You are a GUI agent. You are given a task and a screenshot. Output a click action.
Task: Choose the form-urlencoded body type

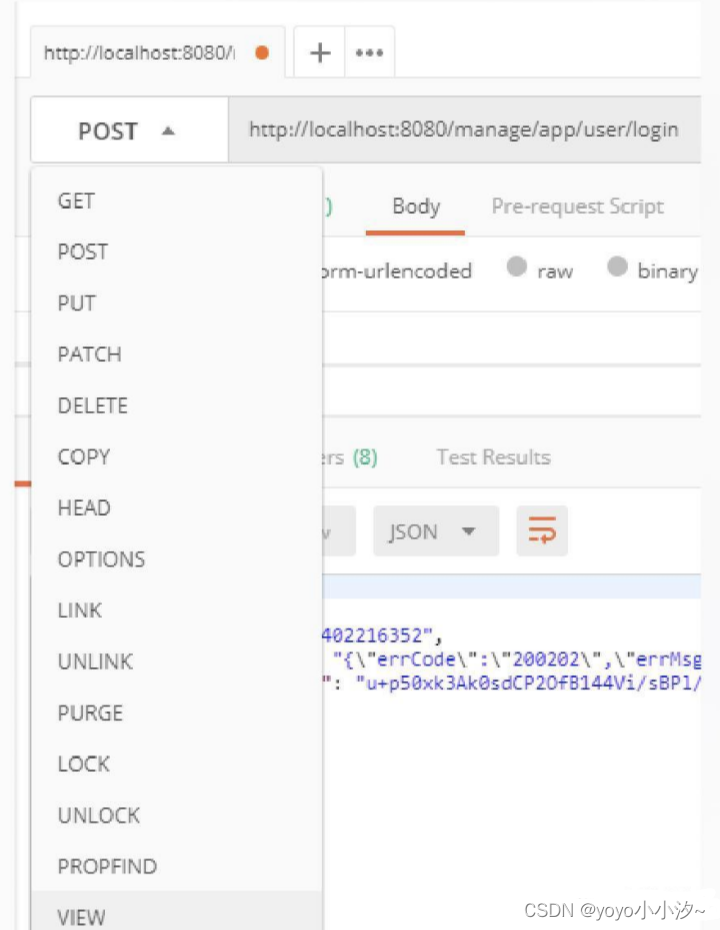400,270
